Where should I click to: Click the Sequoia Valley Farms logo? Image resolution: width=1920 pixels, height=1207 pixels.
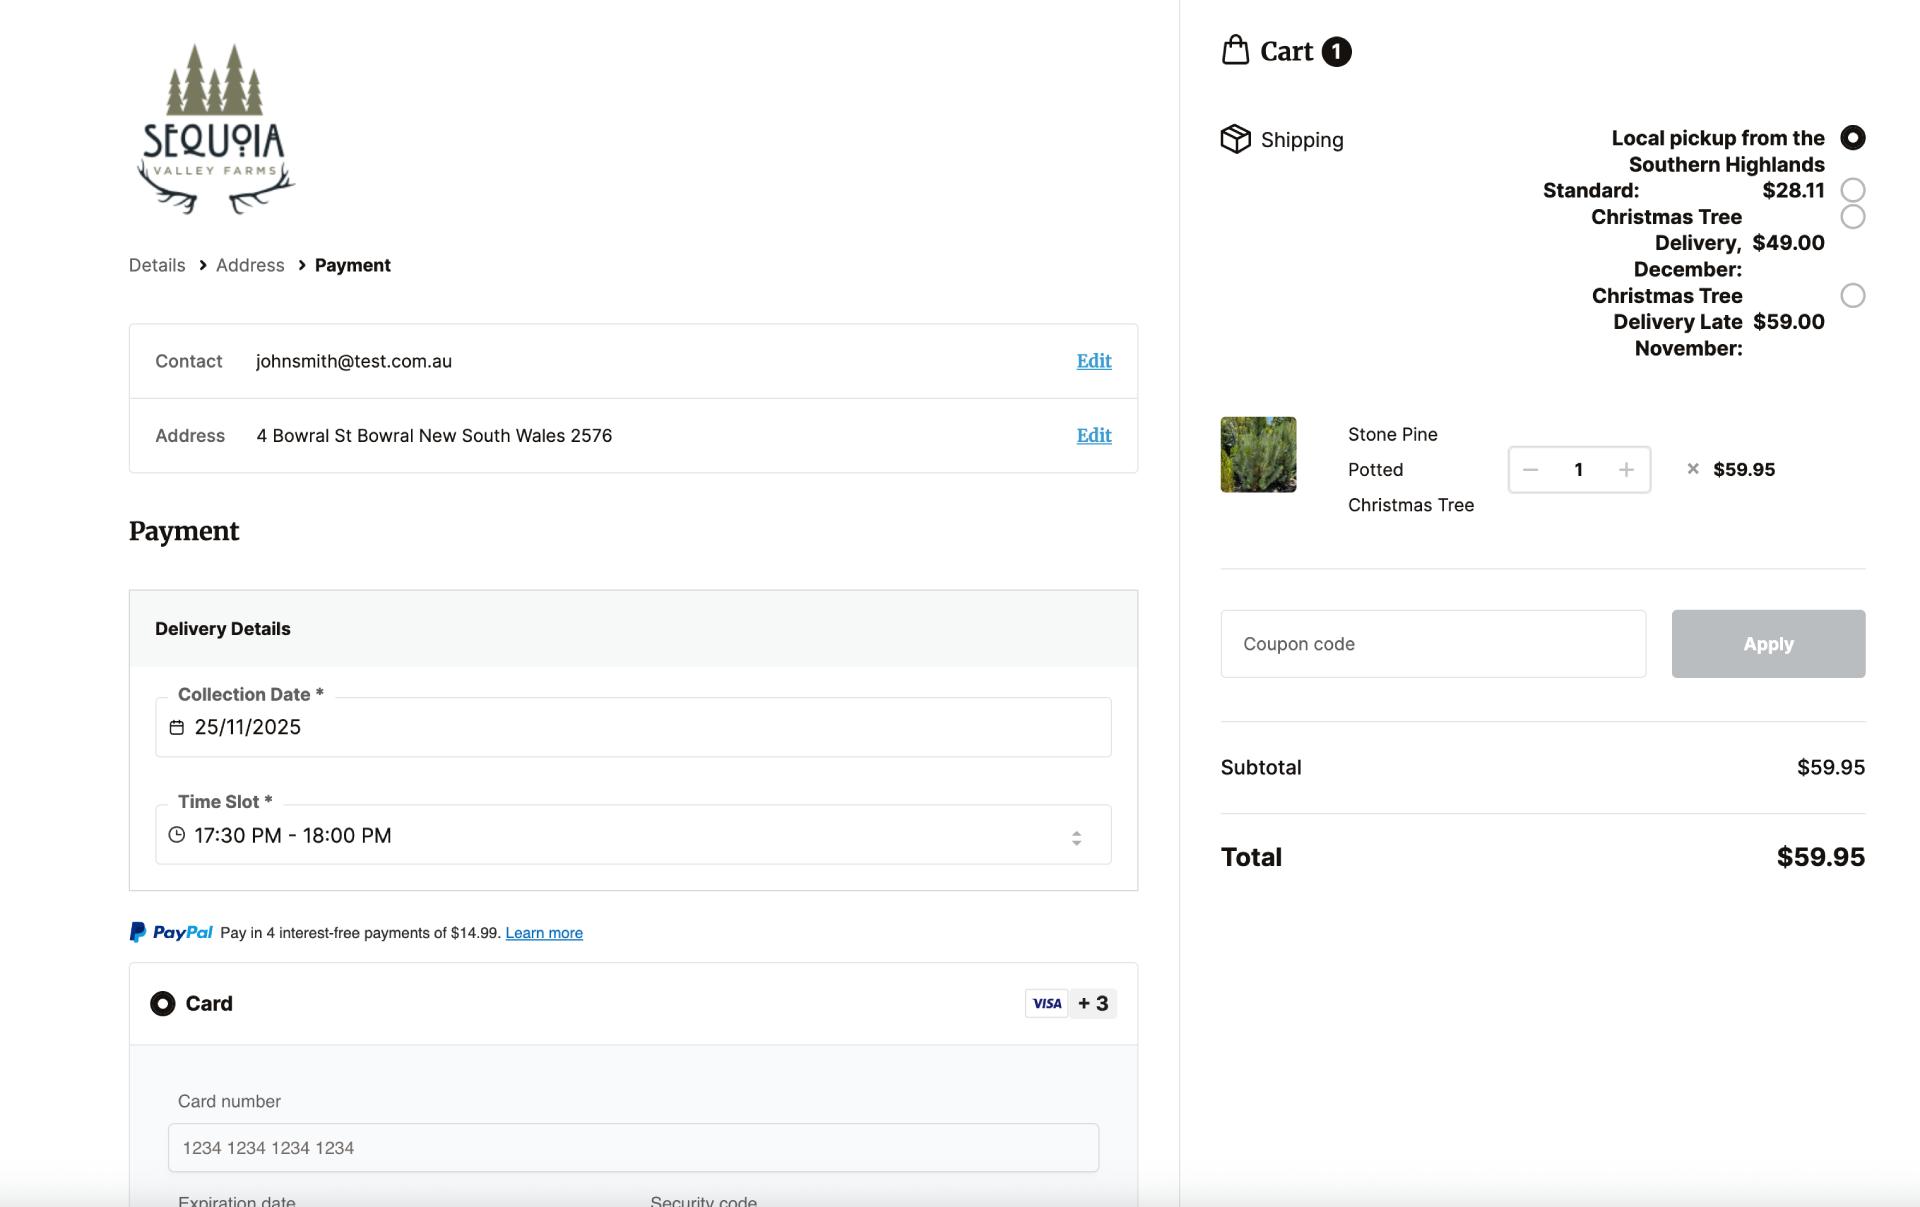click(x=215, y=129)
